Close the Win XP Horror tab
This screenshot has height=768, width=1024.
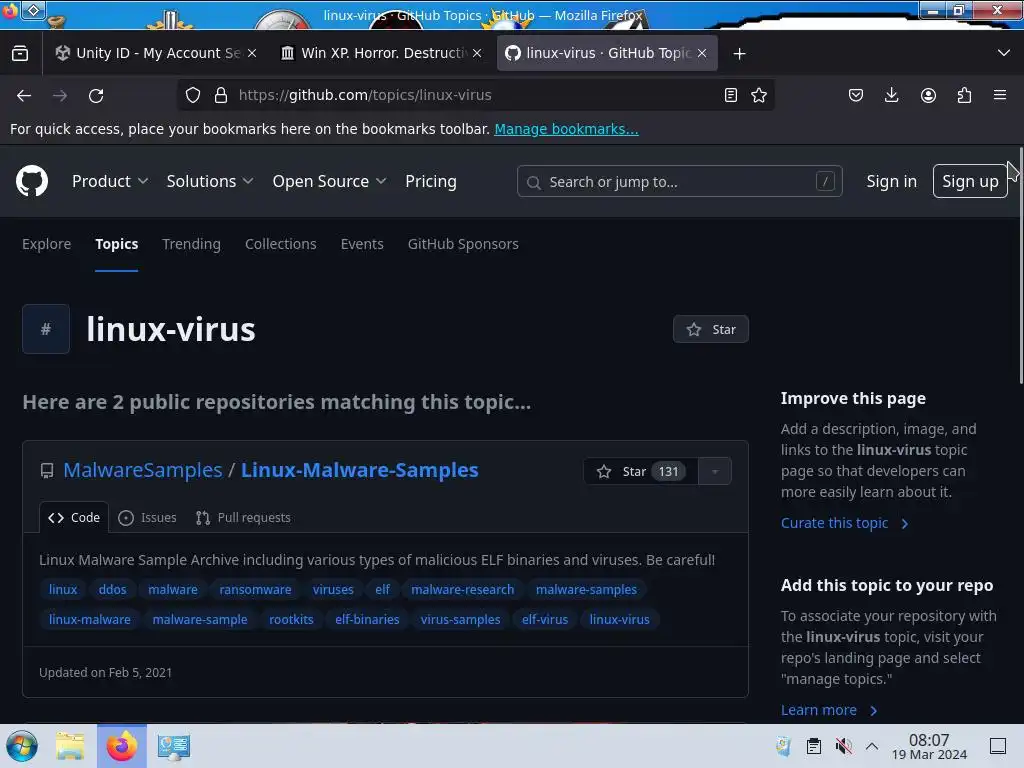pyautogui.click(x=477, y=54)
